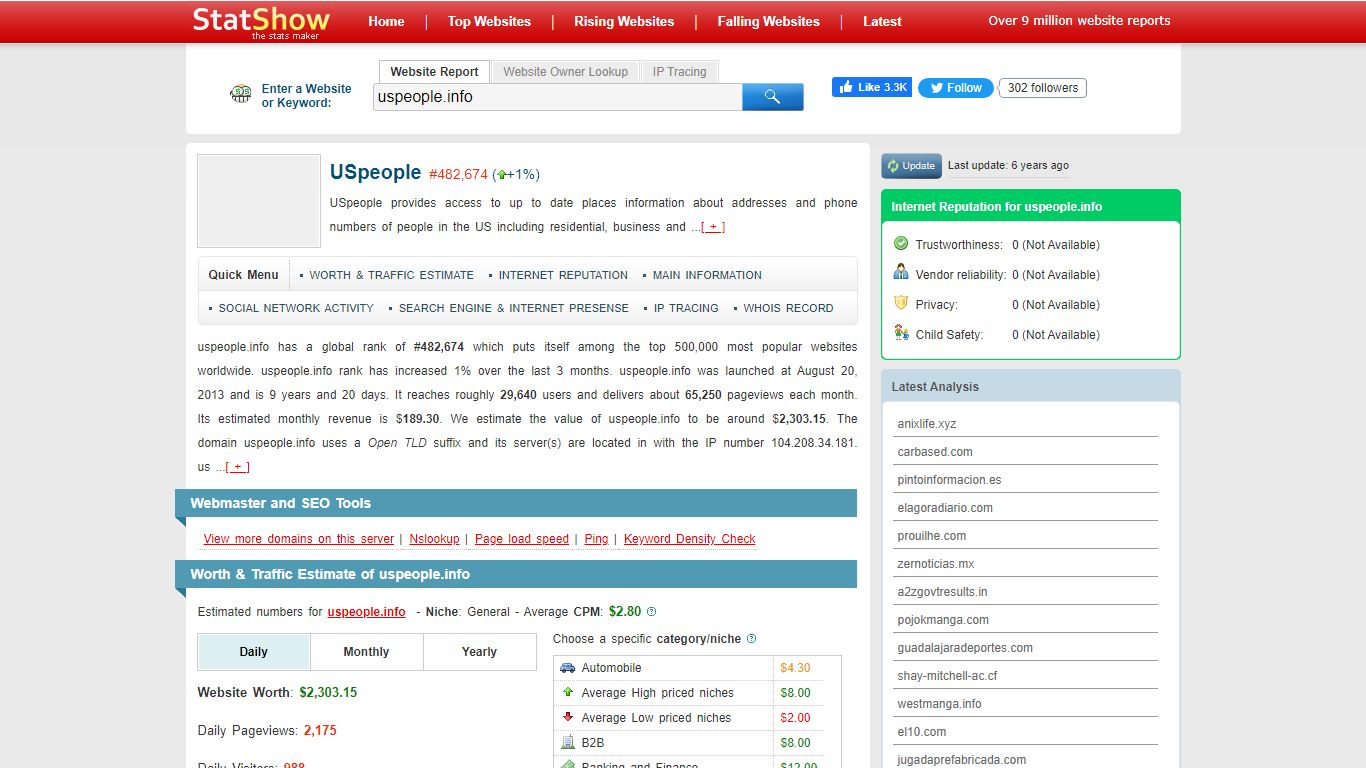Screen dimensions: 1366x768
Task: Click the StatShow logo
Action: [x=260, y=21]
